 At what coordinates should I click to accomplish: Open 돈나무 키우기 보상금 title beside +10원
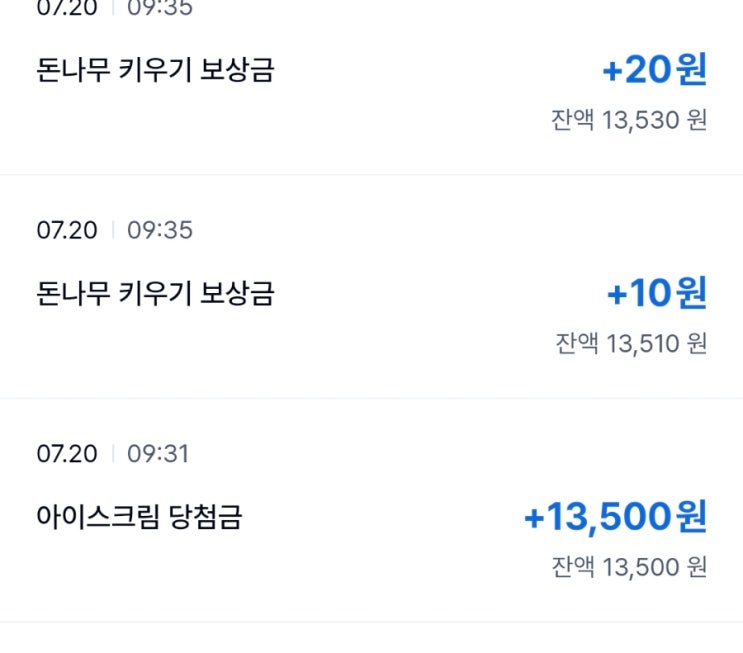point(155,294)
